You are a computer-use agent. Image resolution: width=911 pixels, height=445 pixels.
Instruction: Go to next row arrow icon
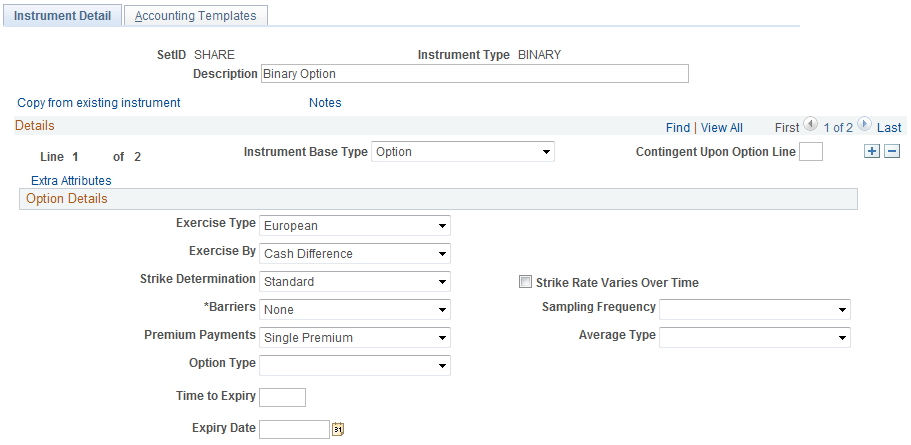coord(864,126)
